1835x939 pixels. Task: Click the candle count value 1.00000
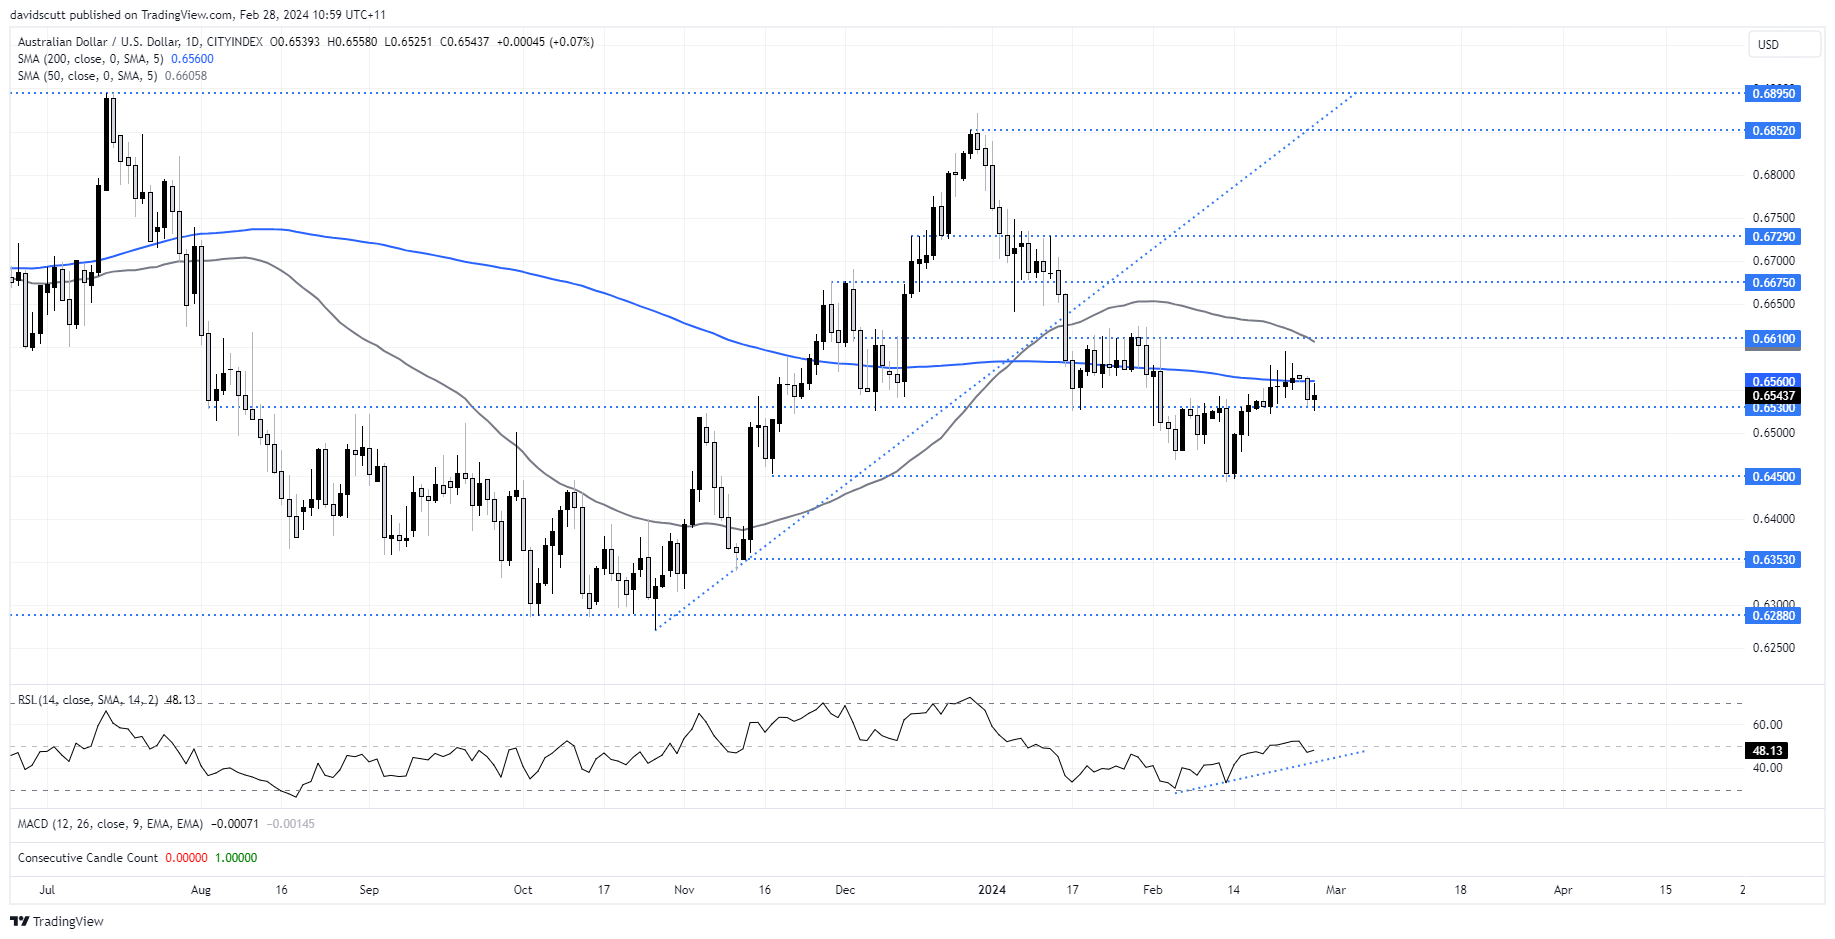click(x=236, y=858)
